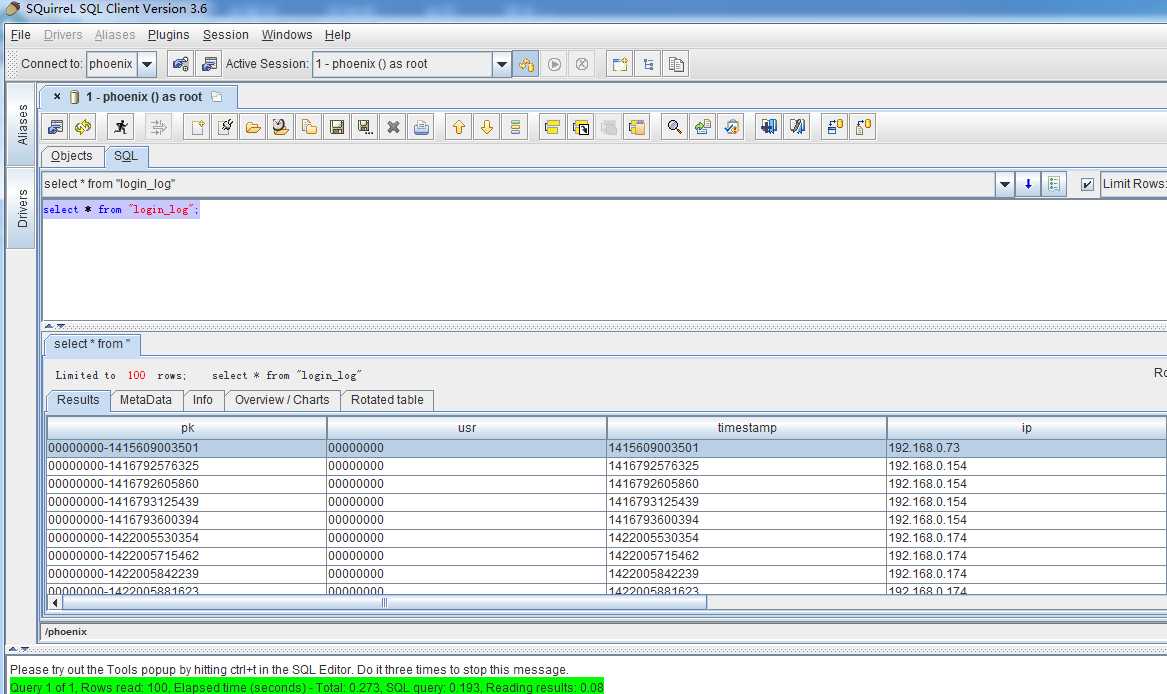The image size is (1167, 694).
Task: Click the object tree icon in top toolbar
Action: (648, 64)
